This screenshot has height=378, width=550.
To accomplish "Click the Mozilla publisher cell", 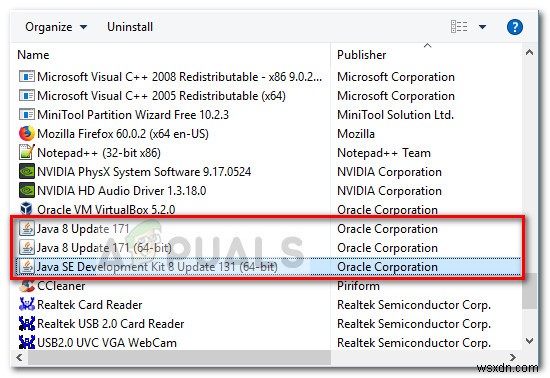I will click(356, 134).
